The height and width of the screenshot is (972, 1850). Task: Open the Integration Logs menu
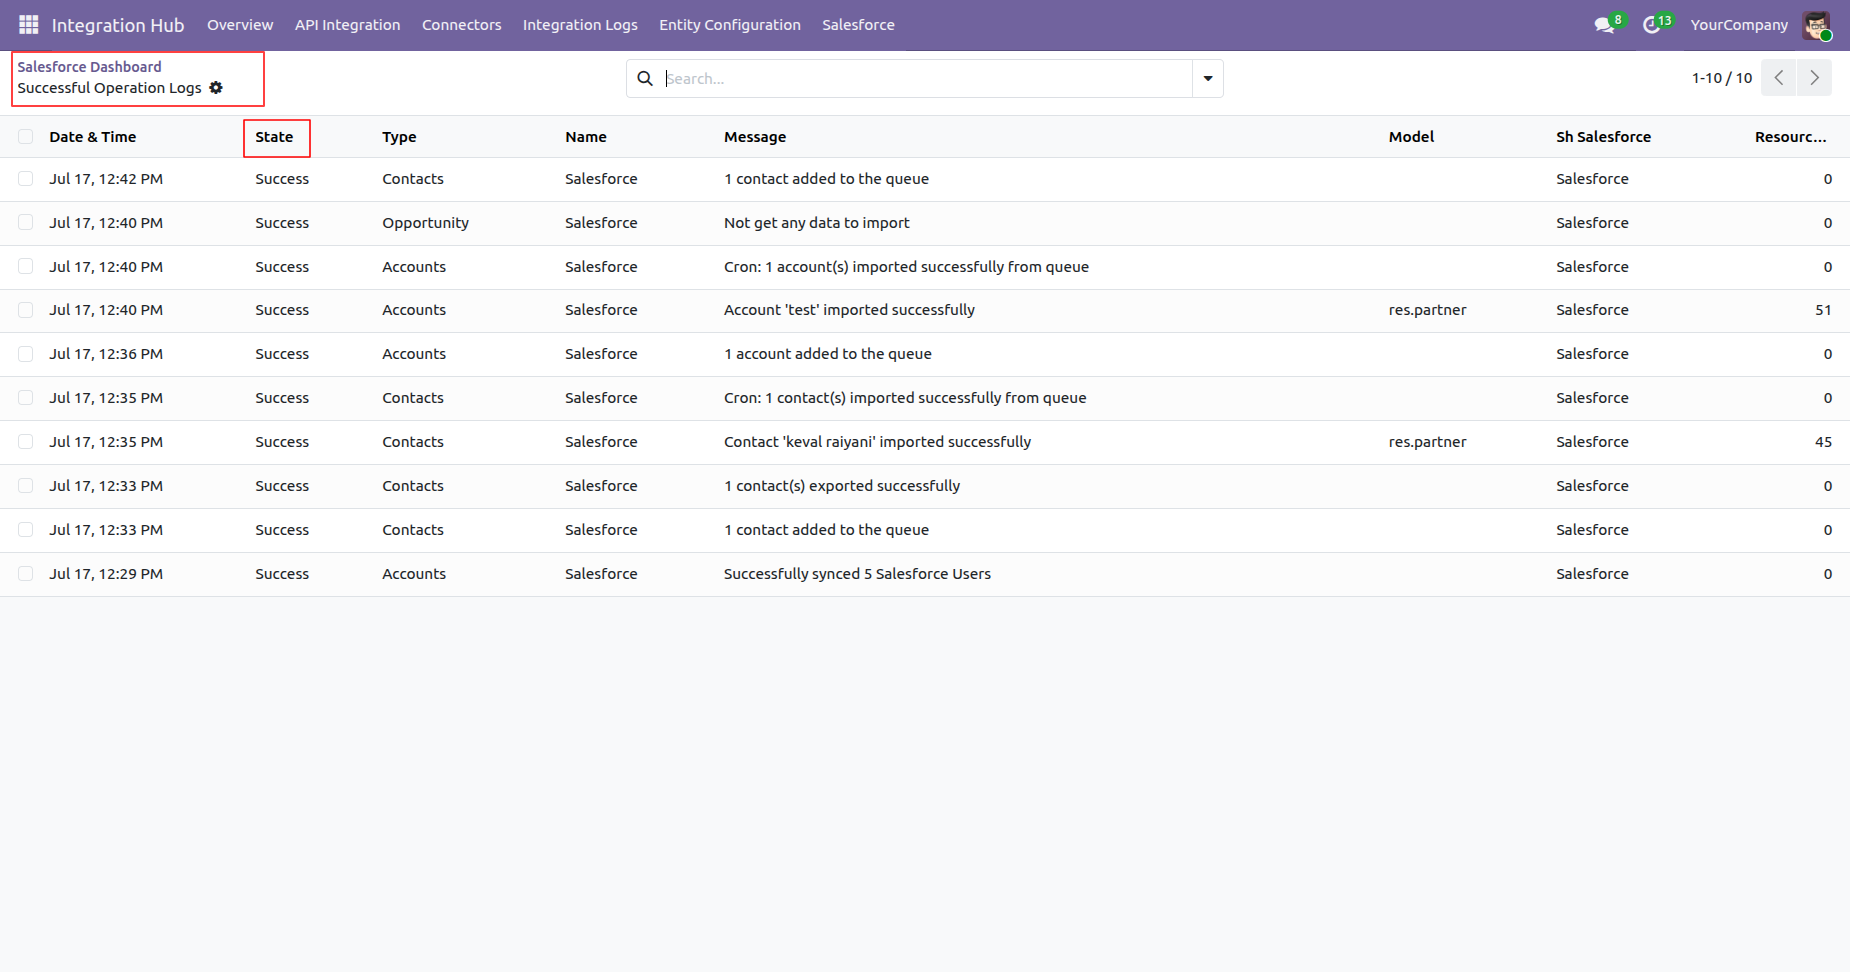point(580,25)
